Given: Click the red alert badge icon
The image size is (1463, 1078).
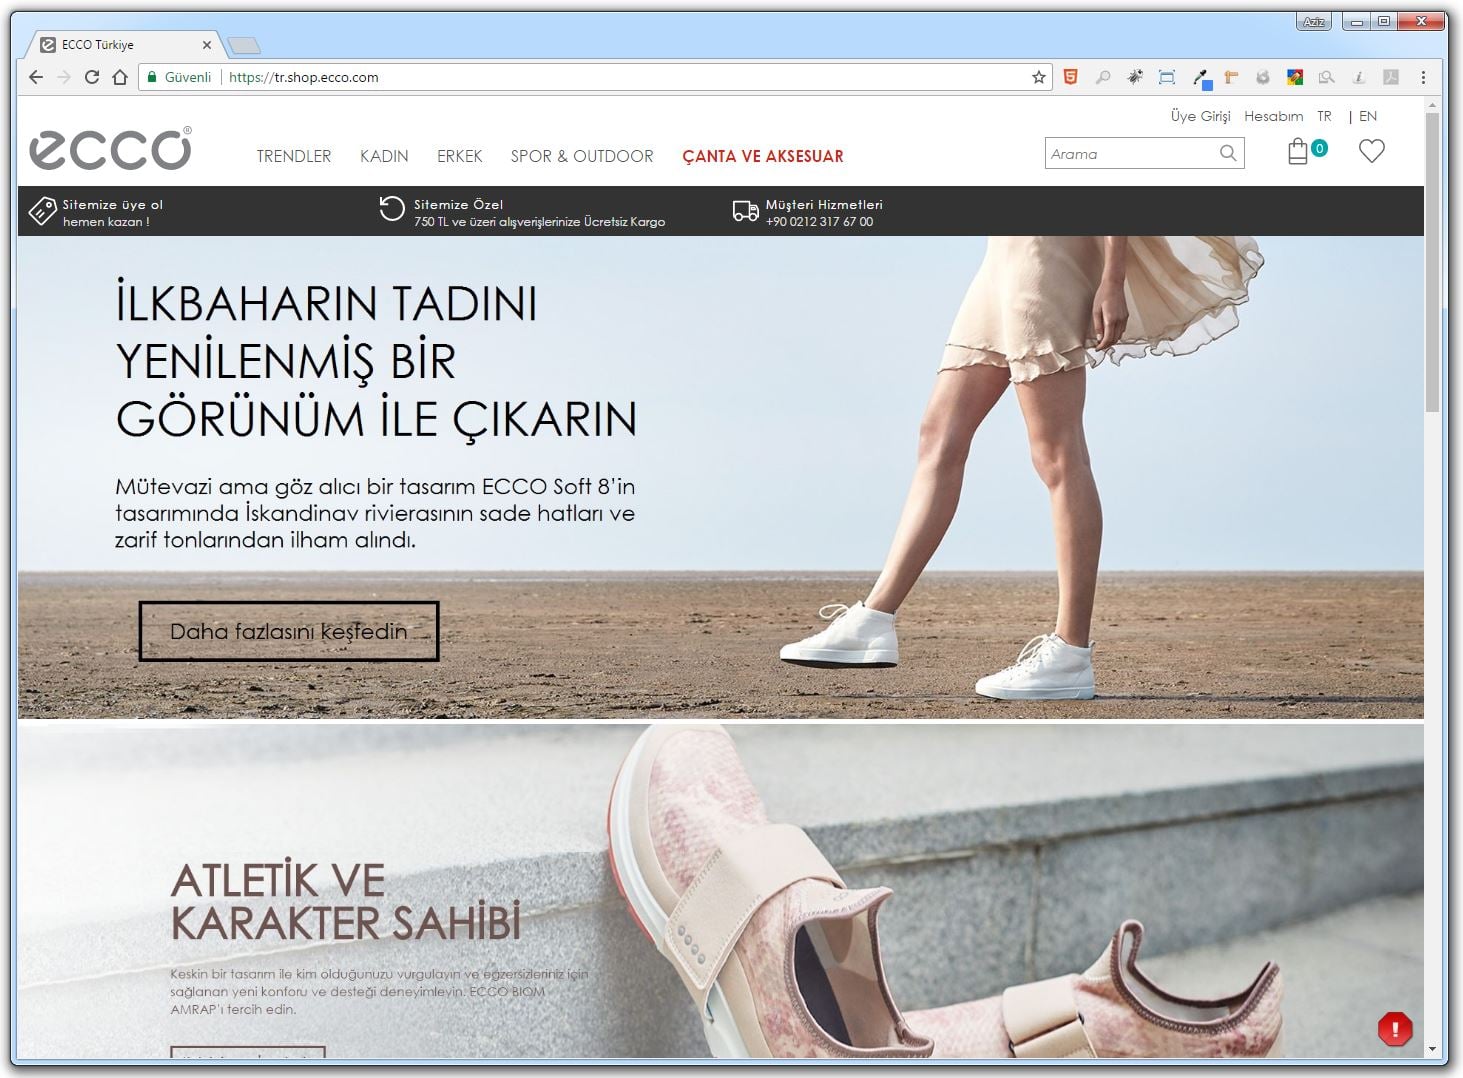Looking at the screenshot, I should pyautogui.click(x=1394, y=1028).
